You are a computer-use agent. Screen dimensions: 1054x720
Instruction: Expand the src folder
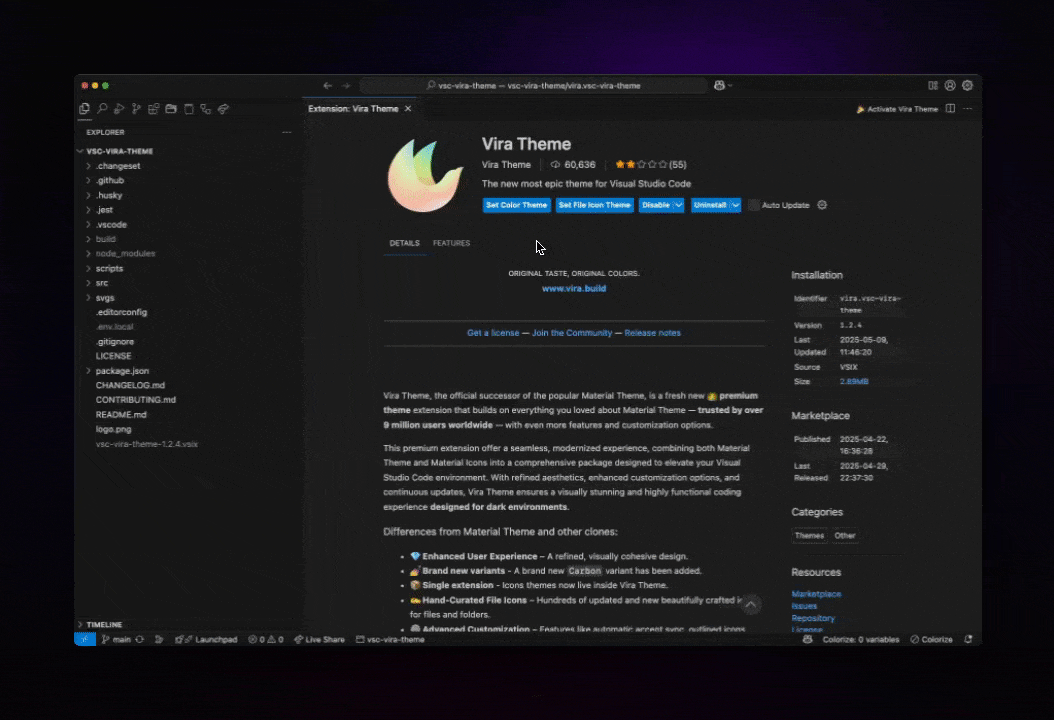click(102, 283)
